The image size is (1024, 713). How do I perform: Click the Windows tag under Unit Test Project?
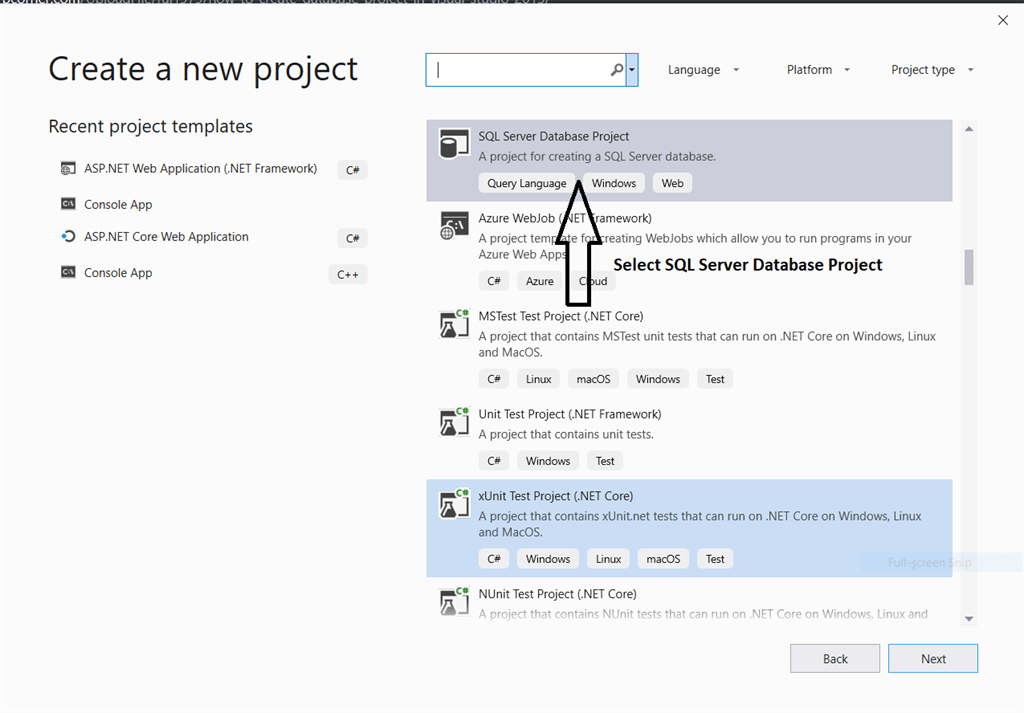[x=547, y=461]
